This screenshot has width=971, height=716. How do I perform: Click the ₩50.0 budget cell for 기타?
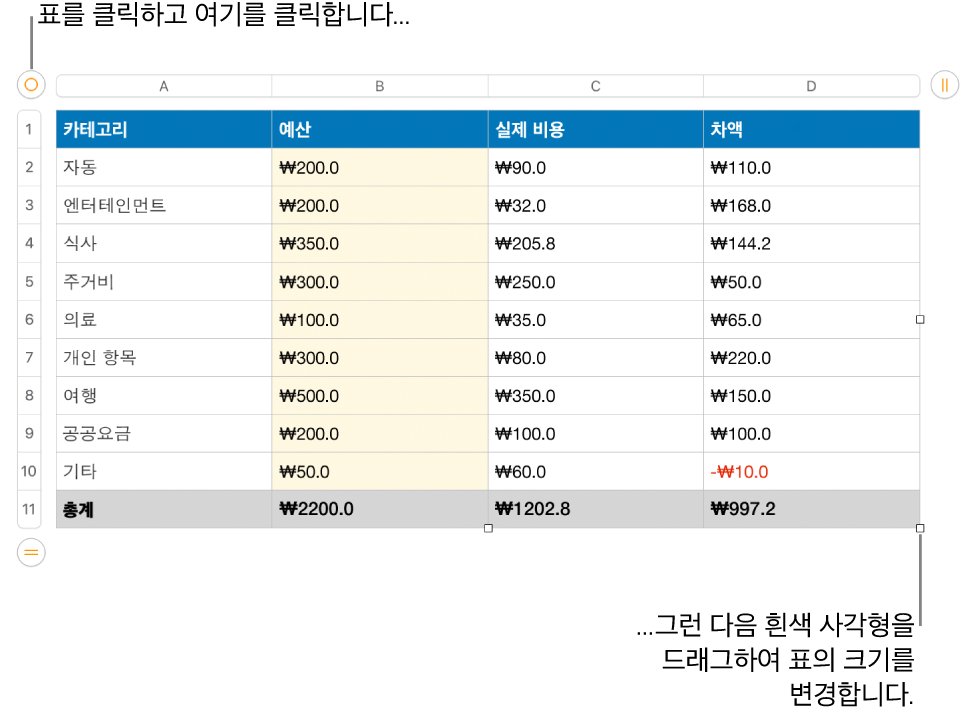380,471
